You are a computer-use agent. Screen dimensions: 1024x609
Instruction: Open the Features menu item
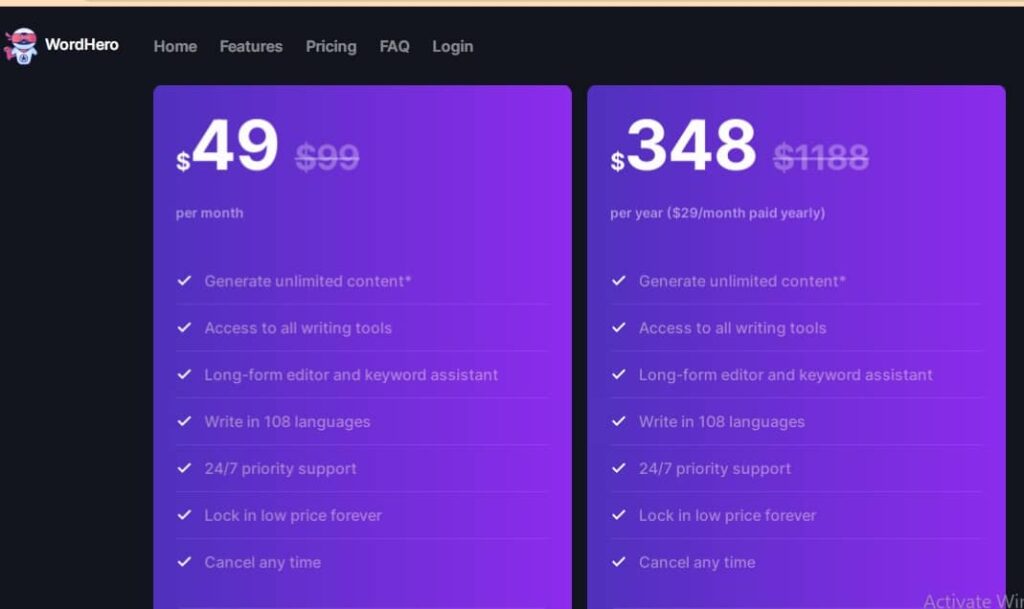(x=250, y=46)
